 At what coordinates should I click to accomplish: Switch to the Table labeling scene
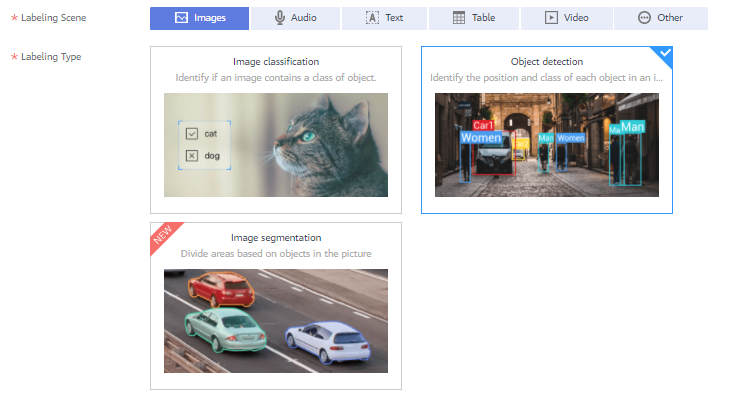(x=474, y=18)
